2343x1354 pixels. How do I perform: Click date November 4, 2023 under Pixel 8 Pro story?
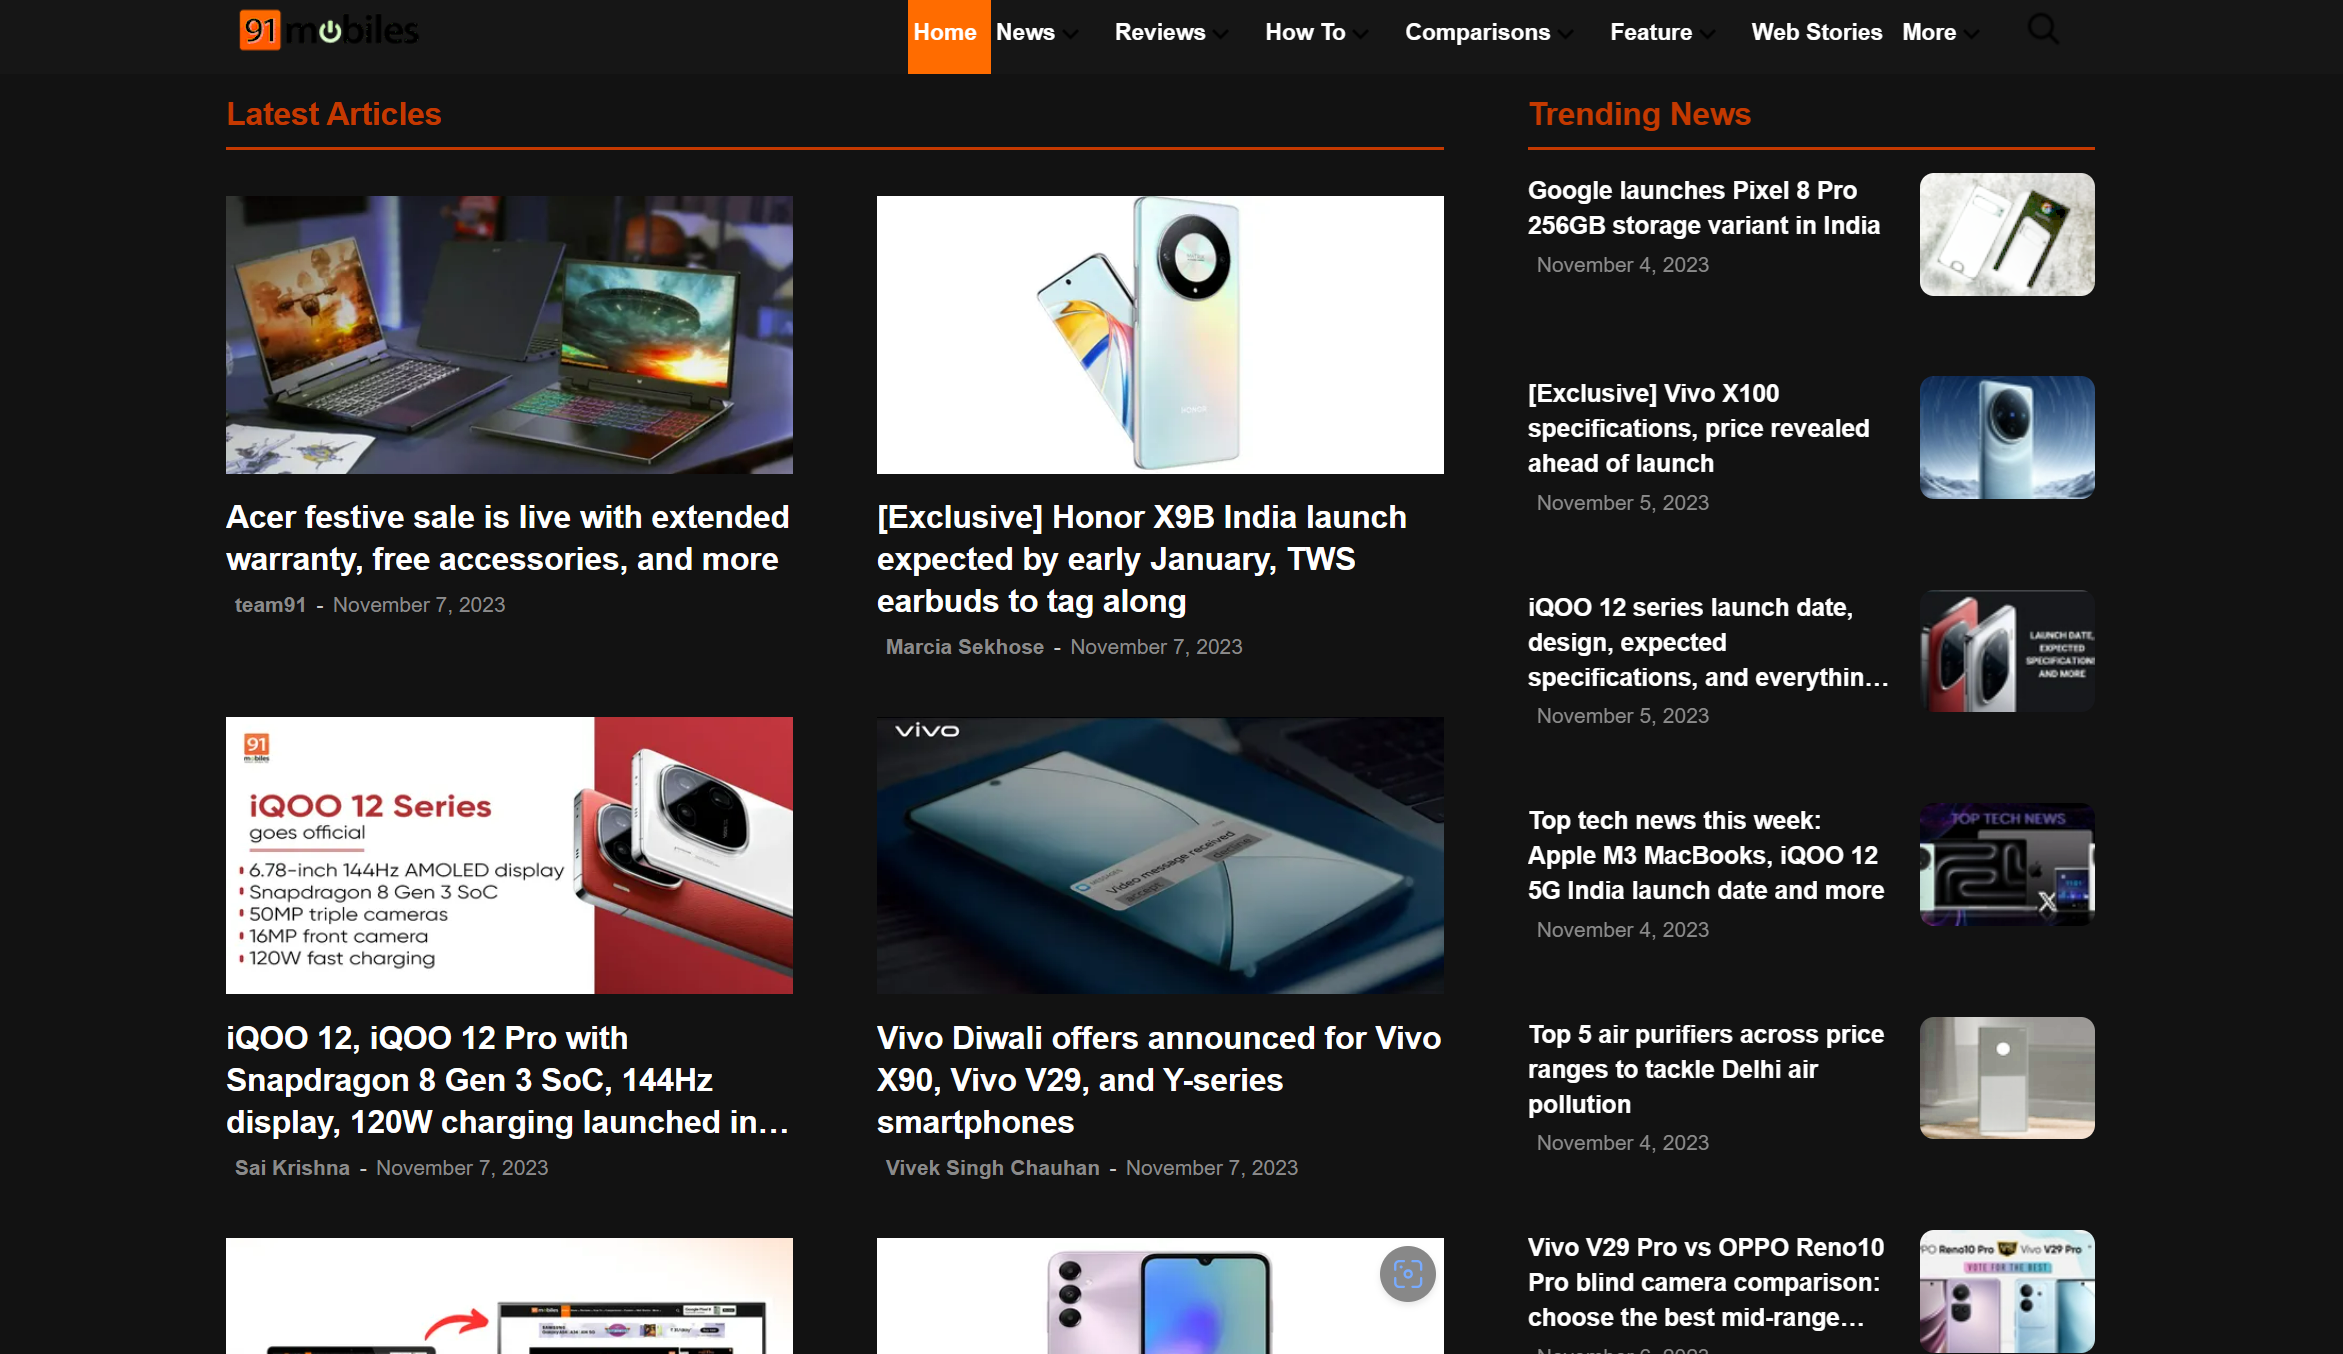(1622, 265)
